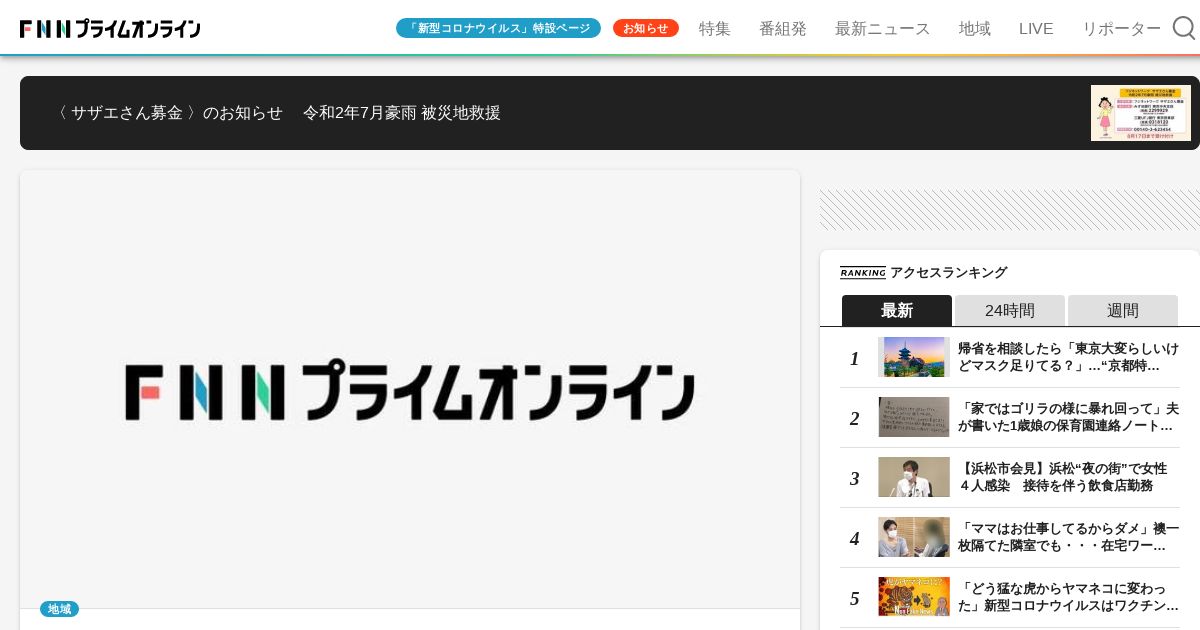Viewport: 1200px width, 630px height.
Task: Open the search magnifier icon
Action: [x=1184, y=28]
